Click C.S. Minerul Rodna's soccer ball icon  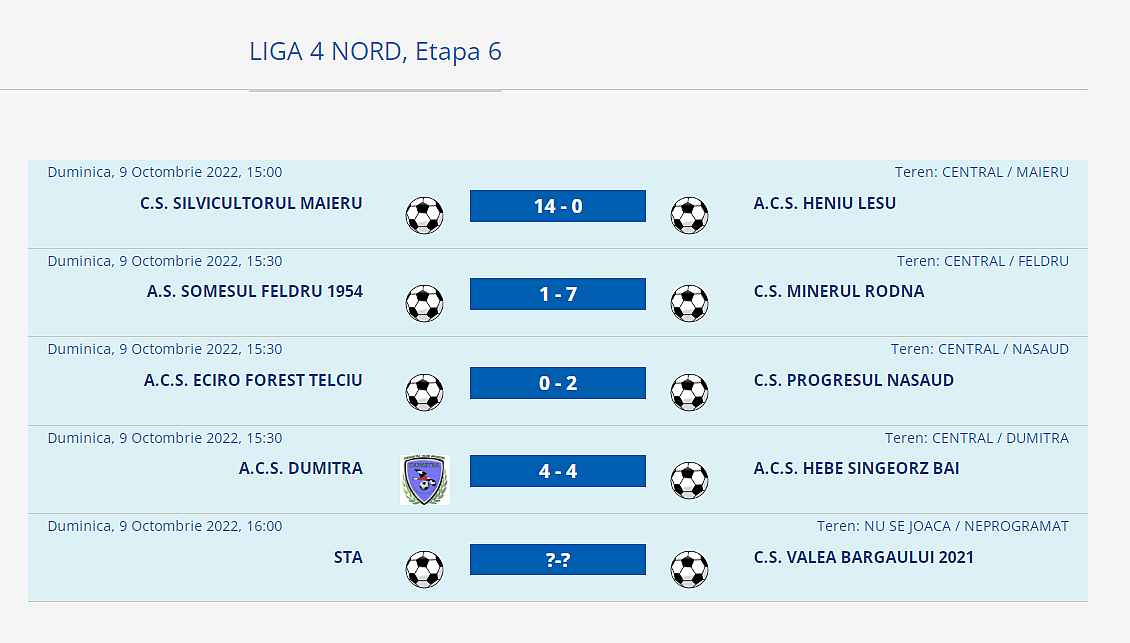(689, 303)
